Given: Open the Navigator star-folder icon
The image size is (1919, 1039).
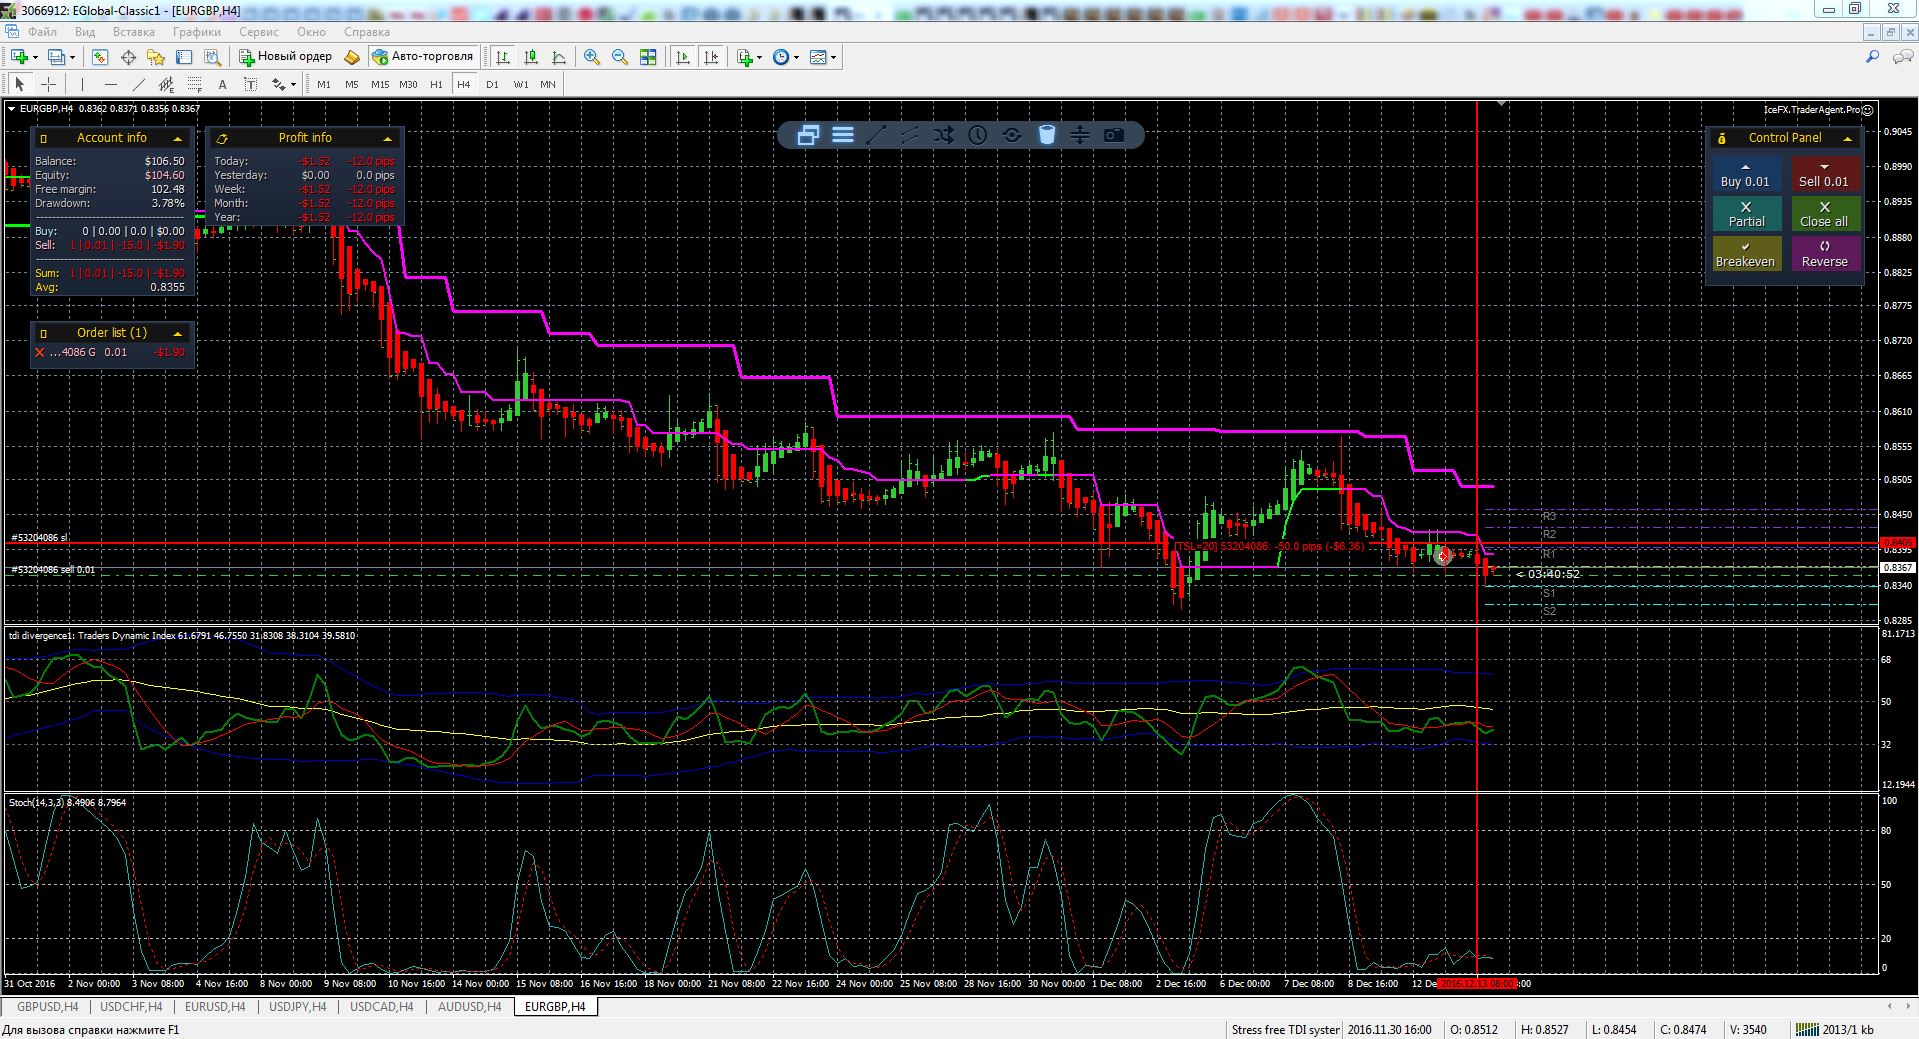Looking at the screenshot, I should click(156, 57).
